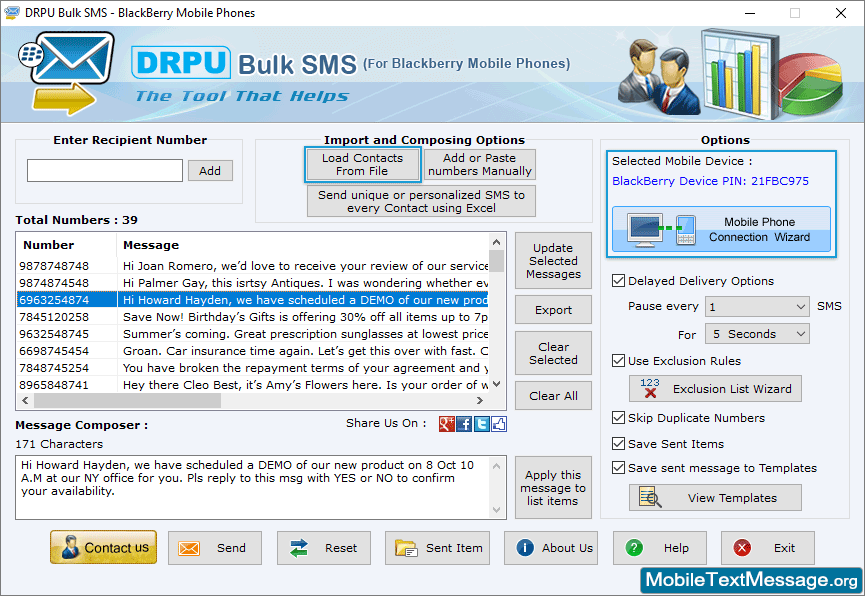Toggle Delayed Delivery Options checkbox
The width and height of the screenshot is (865, 596).
[x=618, y=281]
